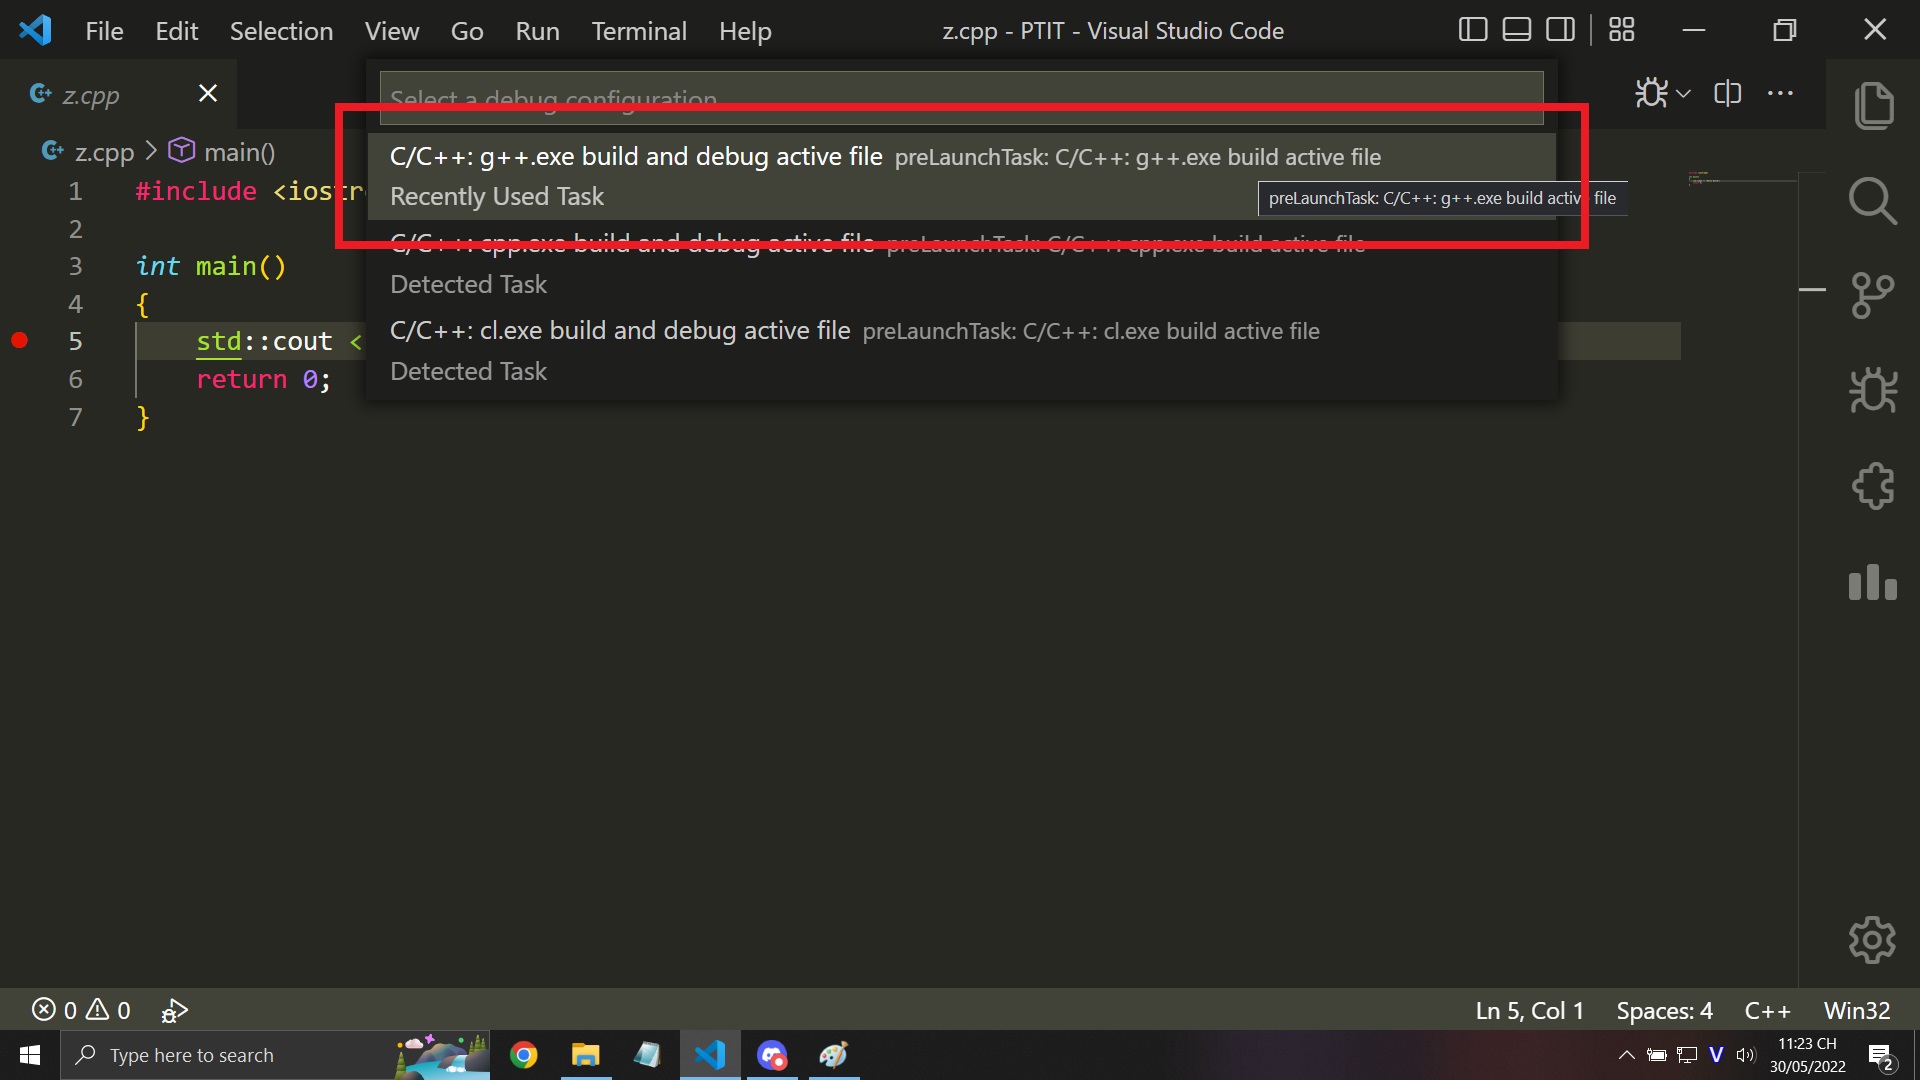Open the notepad-style app in taskbar

coord(647,1055)
